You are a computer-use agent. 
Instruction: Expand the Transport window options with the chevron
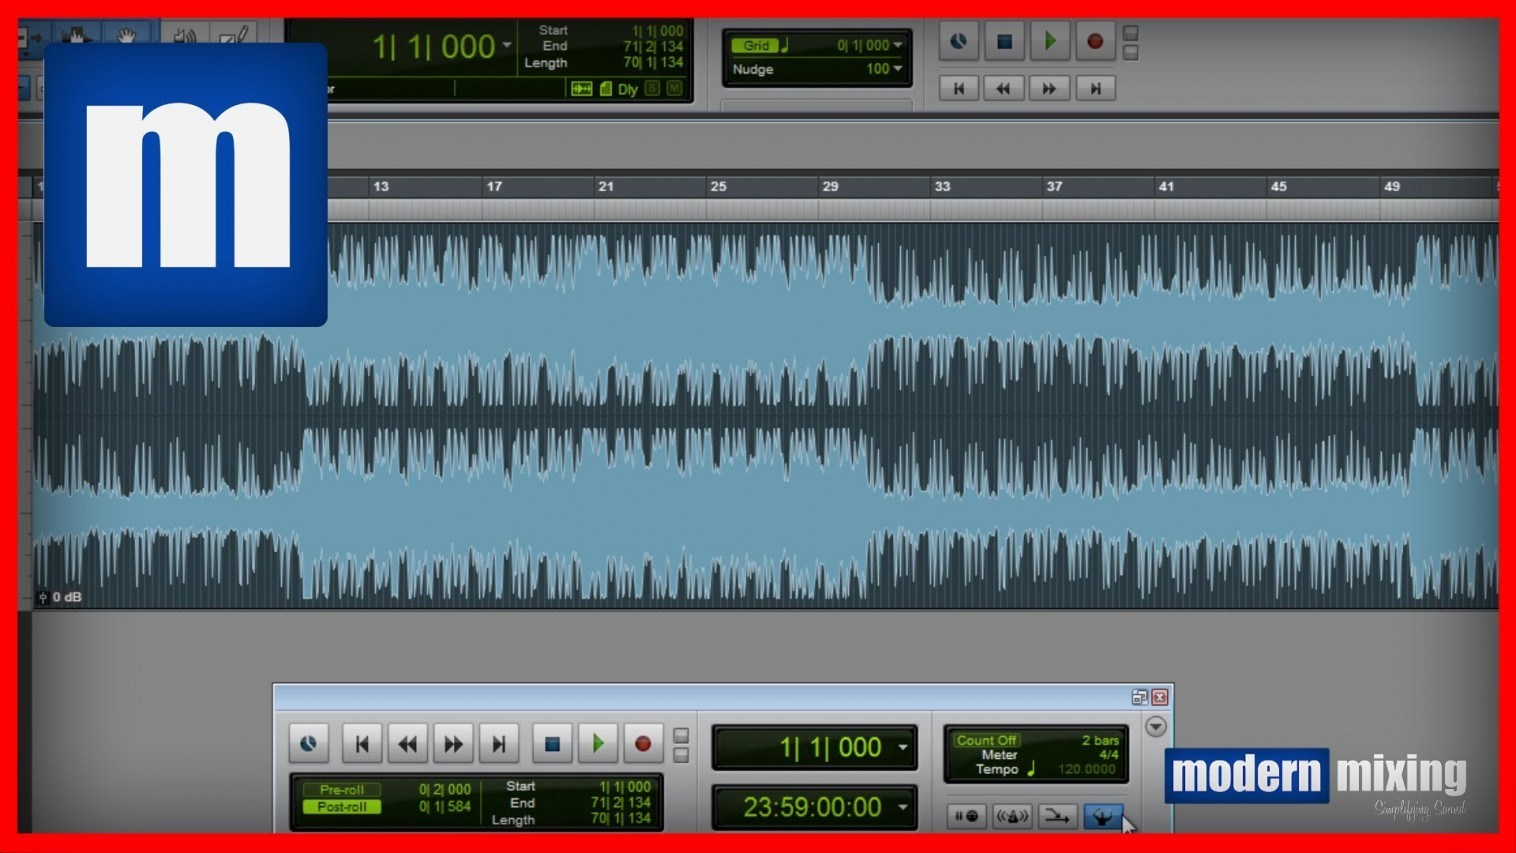(1155, 728)
